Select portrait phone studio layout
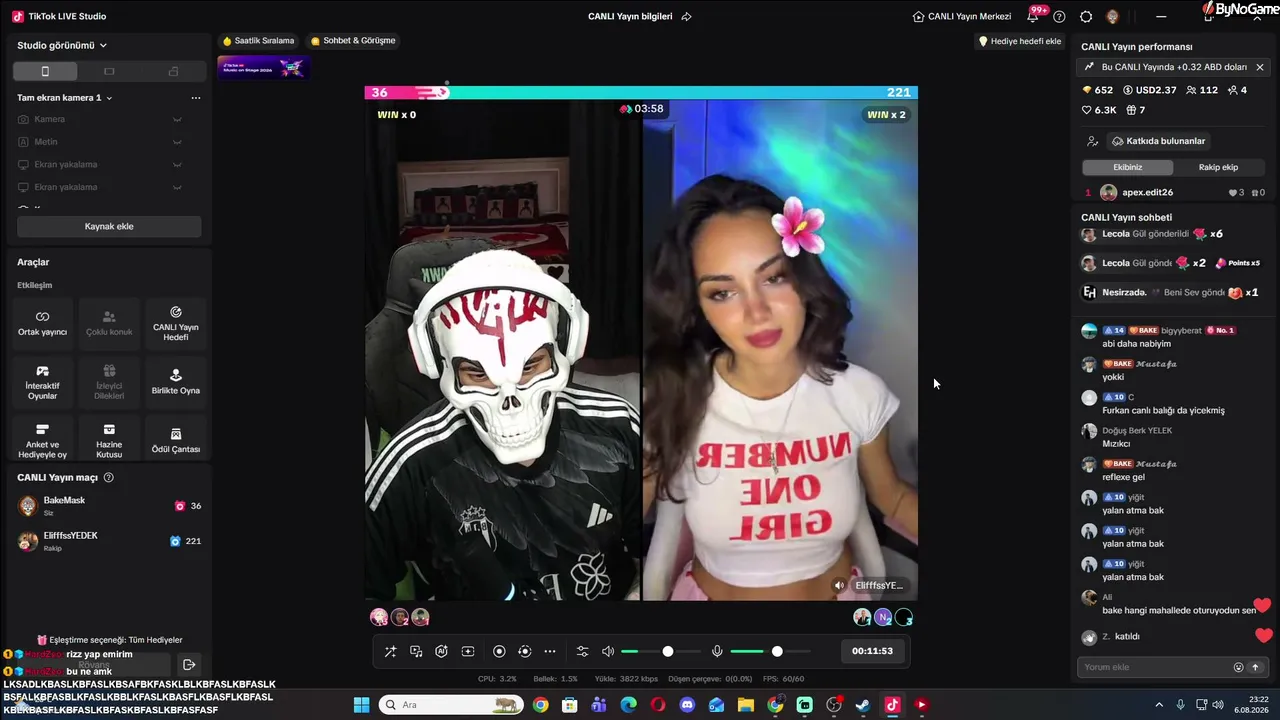Image resolution: width=1280 pixels, height=720 pixels. (45, 71)
